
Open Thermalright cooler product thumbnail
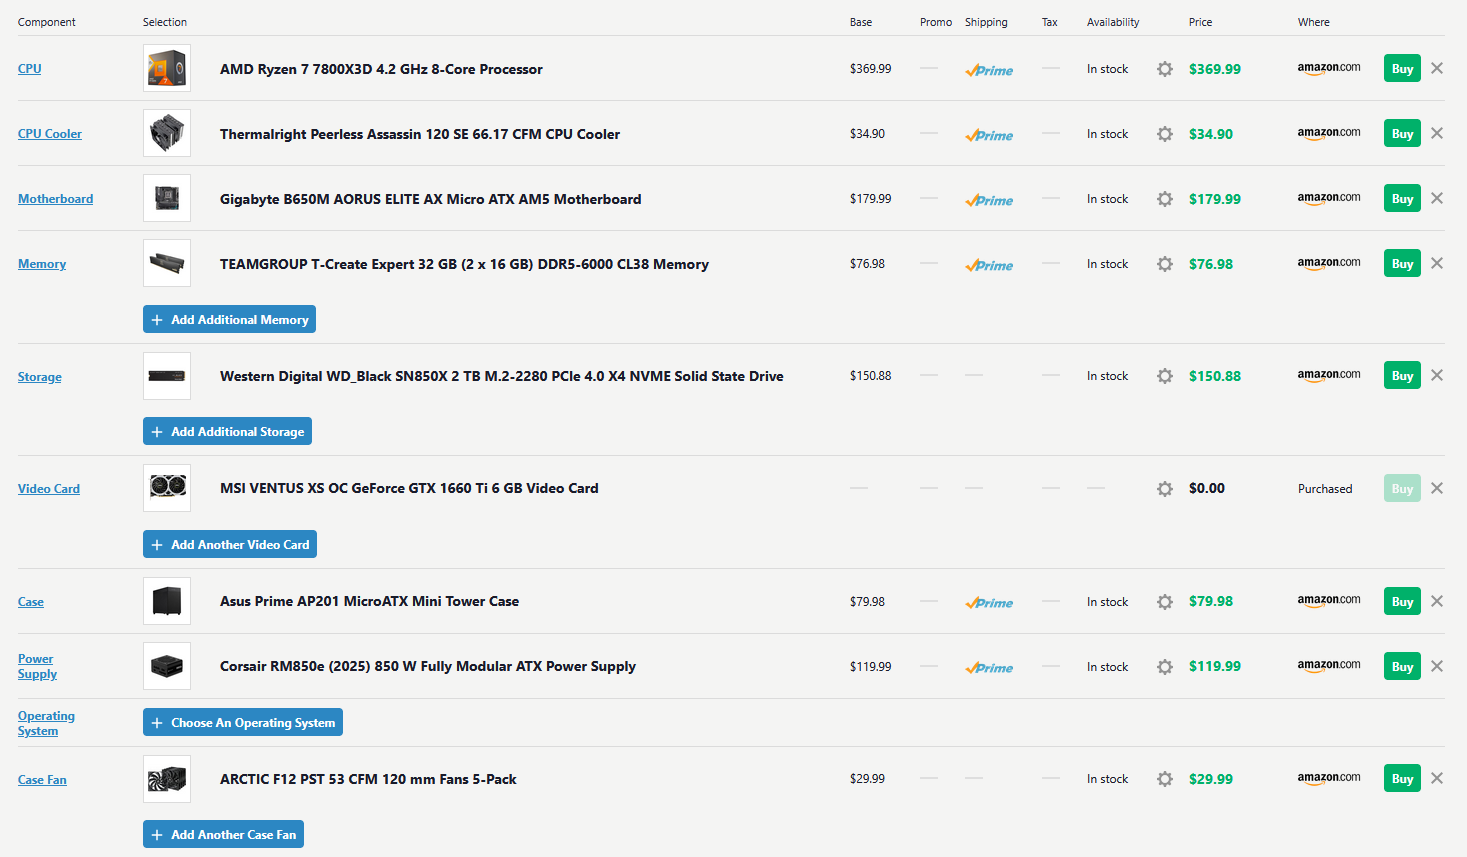point(167,133)
